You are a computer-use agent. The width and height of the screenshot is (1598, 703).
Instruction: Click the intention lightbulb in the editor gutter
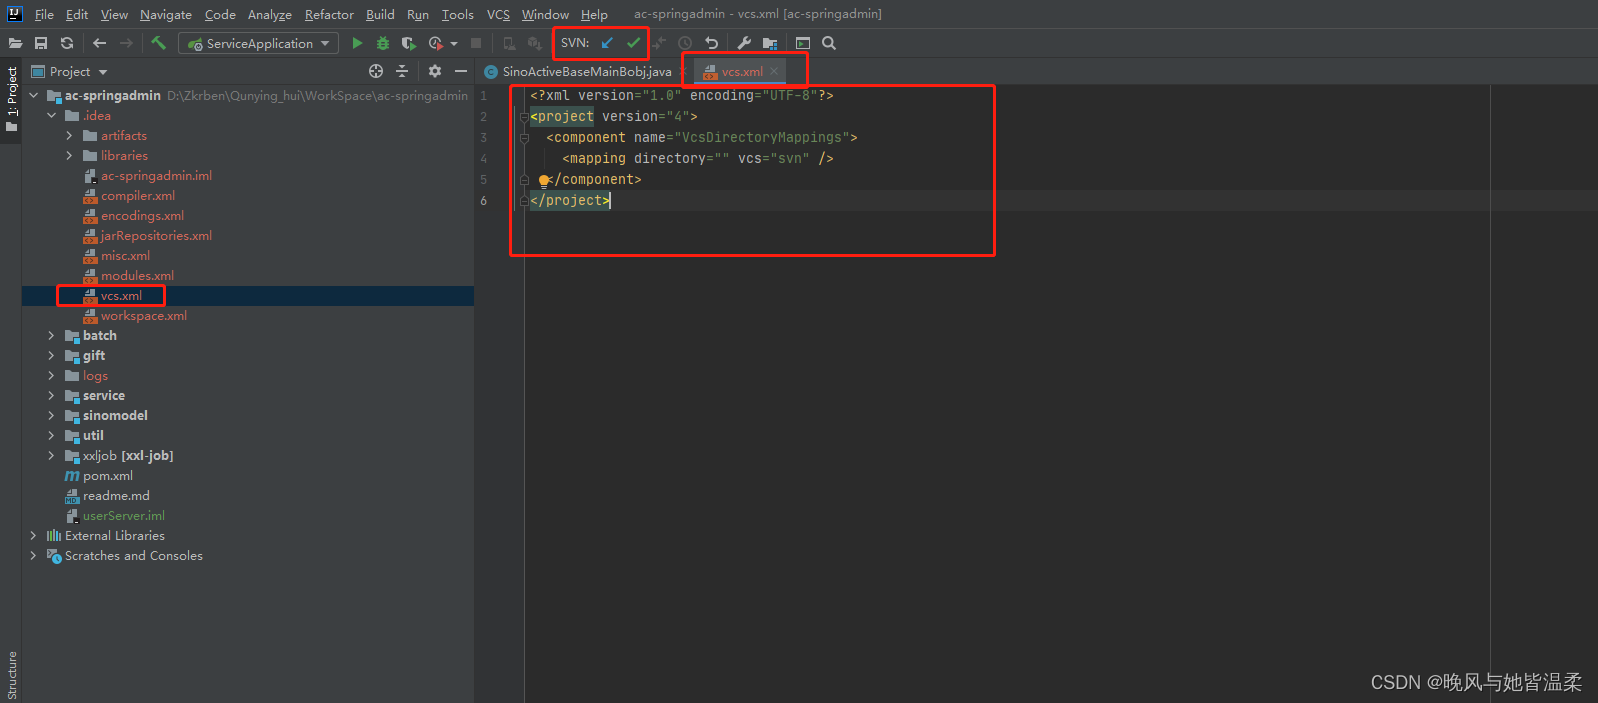point(543,181)
